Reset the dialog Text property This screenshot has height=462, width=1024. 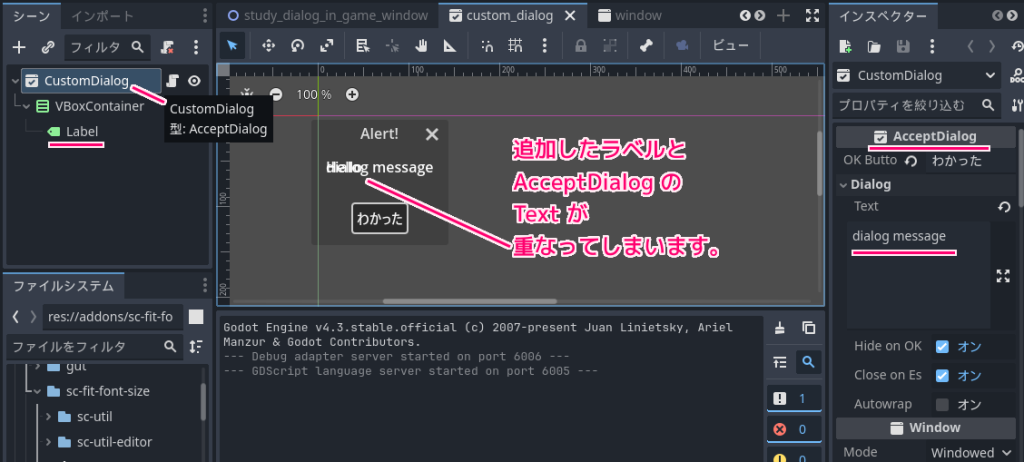pos(1004,207)
